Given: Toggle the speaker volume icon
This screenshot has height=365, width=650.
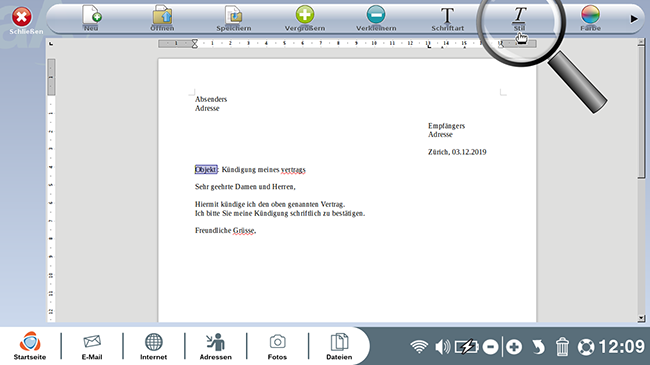Looking at the screenshot, I should (442, 347).
